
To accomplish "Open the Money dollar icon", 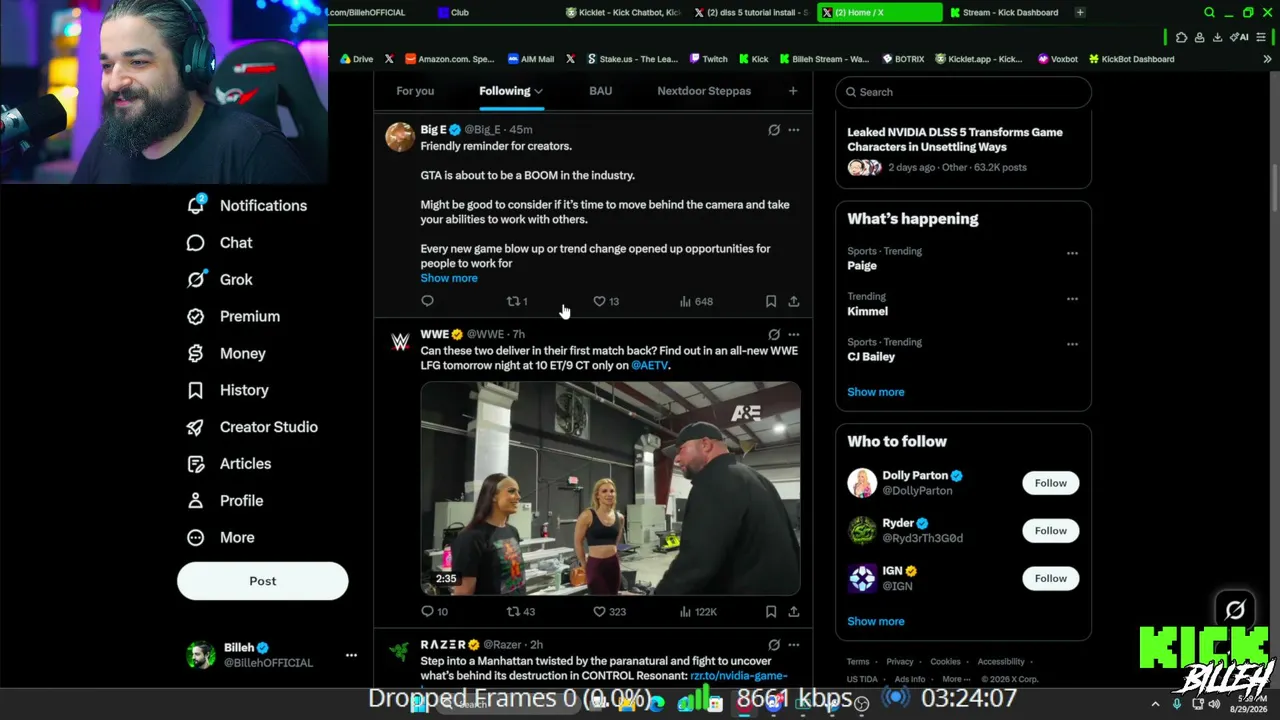I will coord(196,353).
